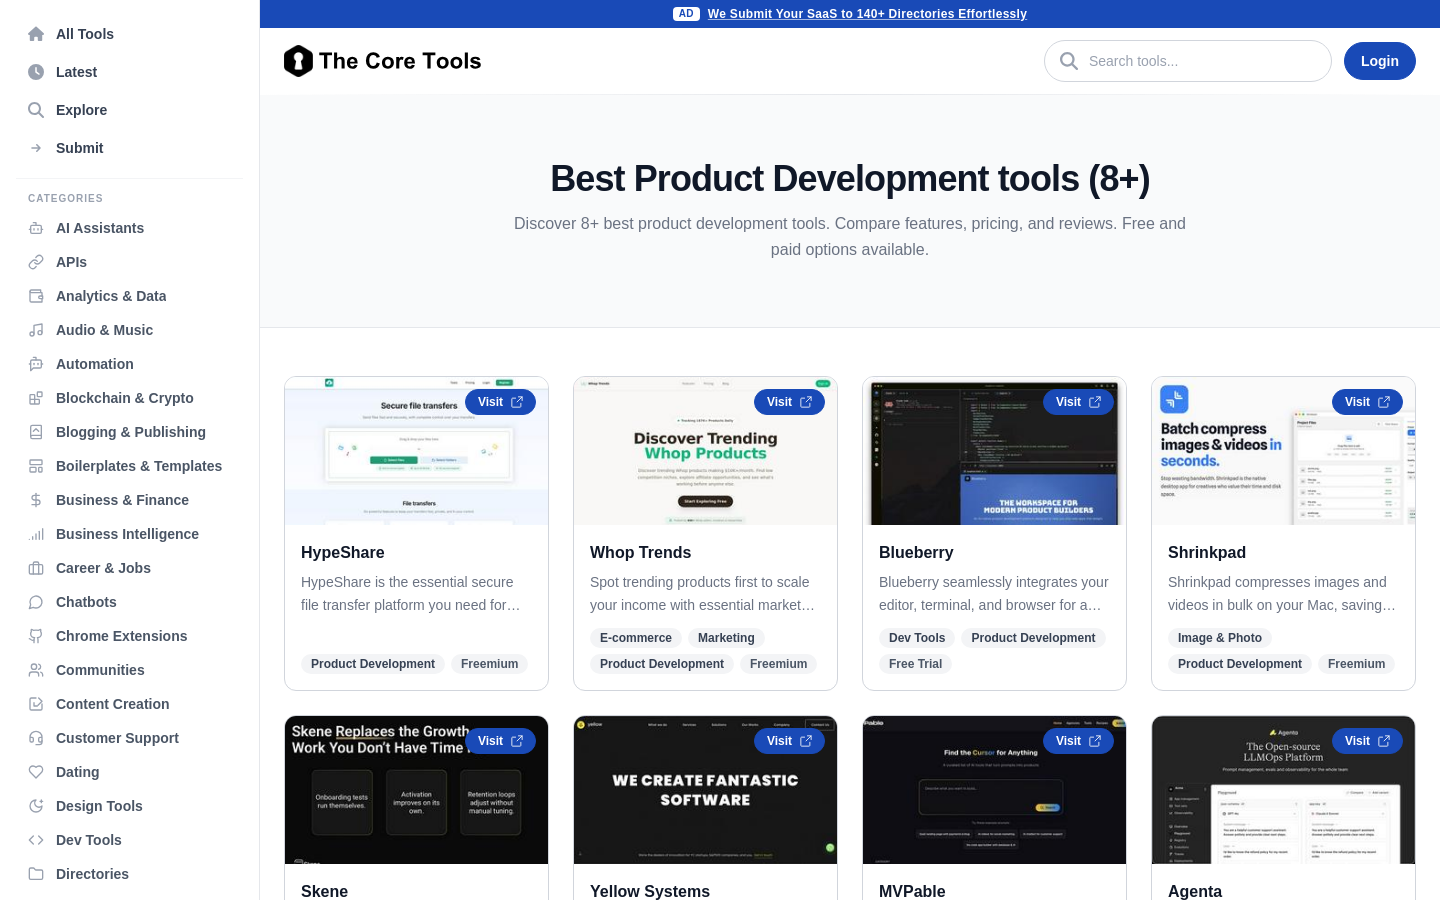Click the Visit button on Yellow Systems
This screenshot has width=1440, height=900.
[x=789, y=741]
